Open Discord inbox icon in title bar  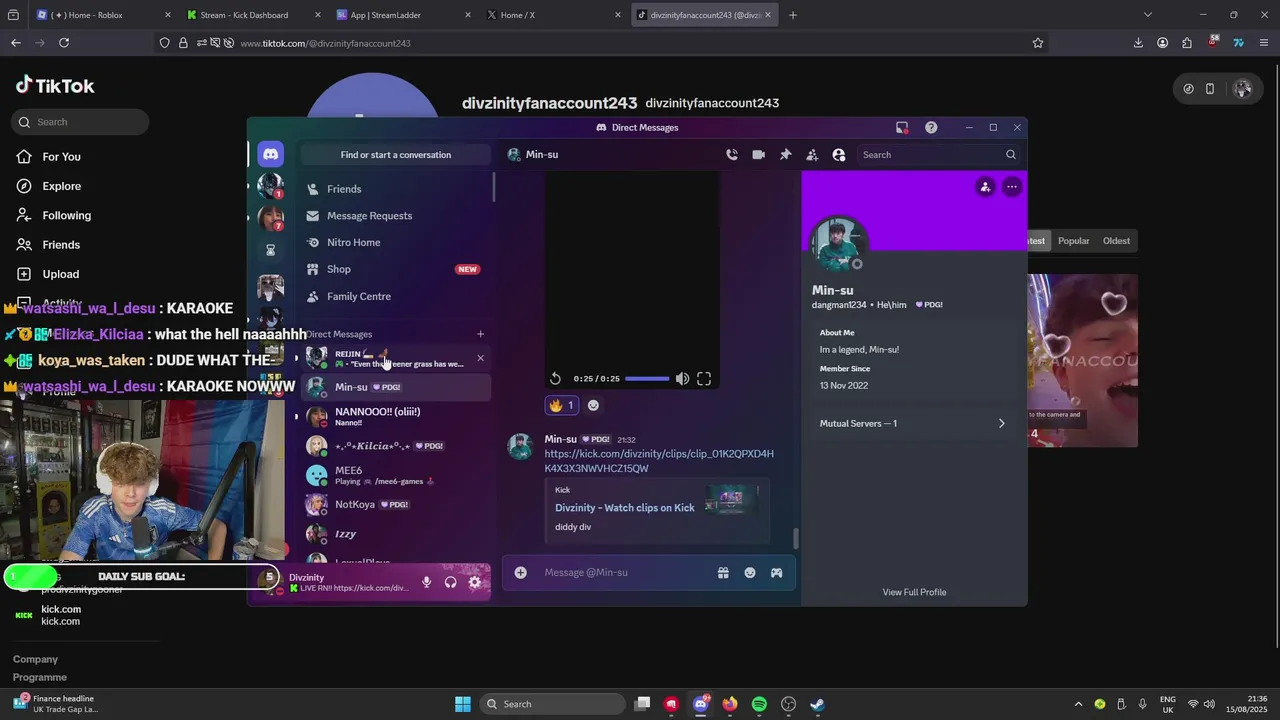902,127
